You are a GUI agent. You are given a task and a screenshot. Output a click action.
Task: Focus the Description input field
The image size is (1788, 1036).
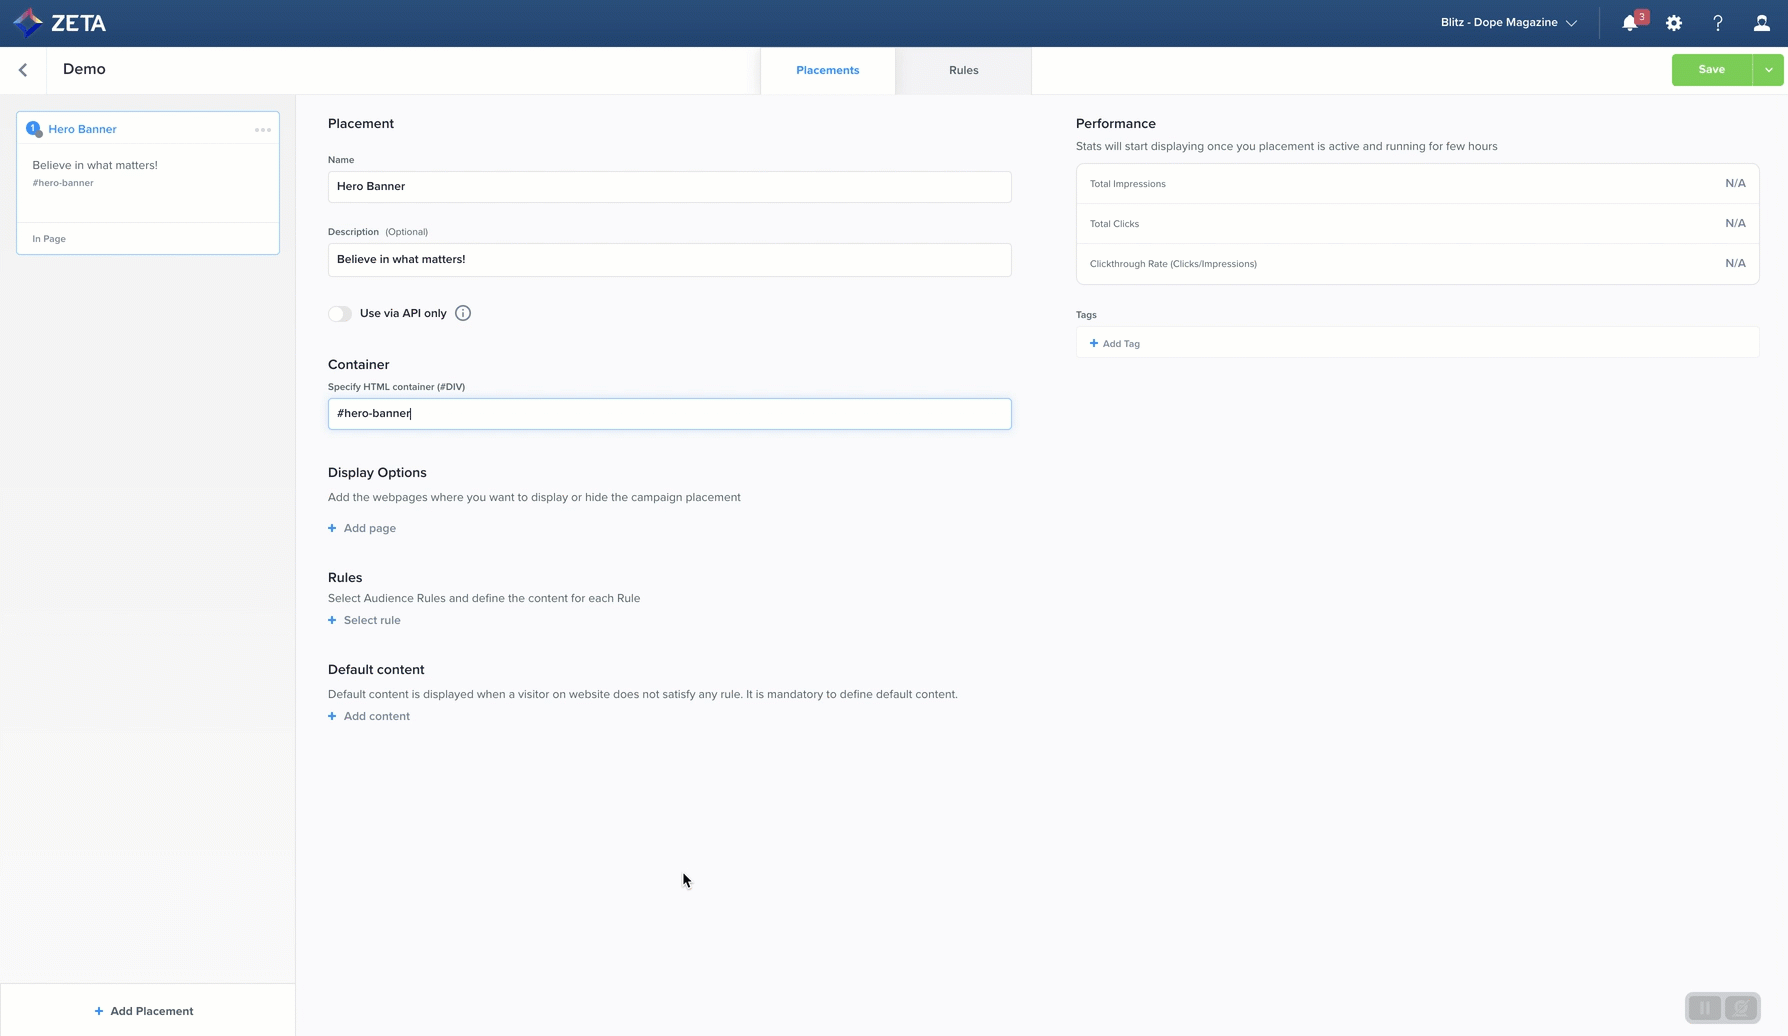coord(669,260)
